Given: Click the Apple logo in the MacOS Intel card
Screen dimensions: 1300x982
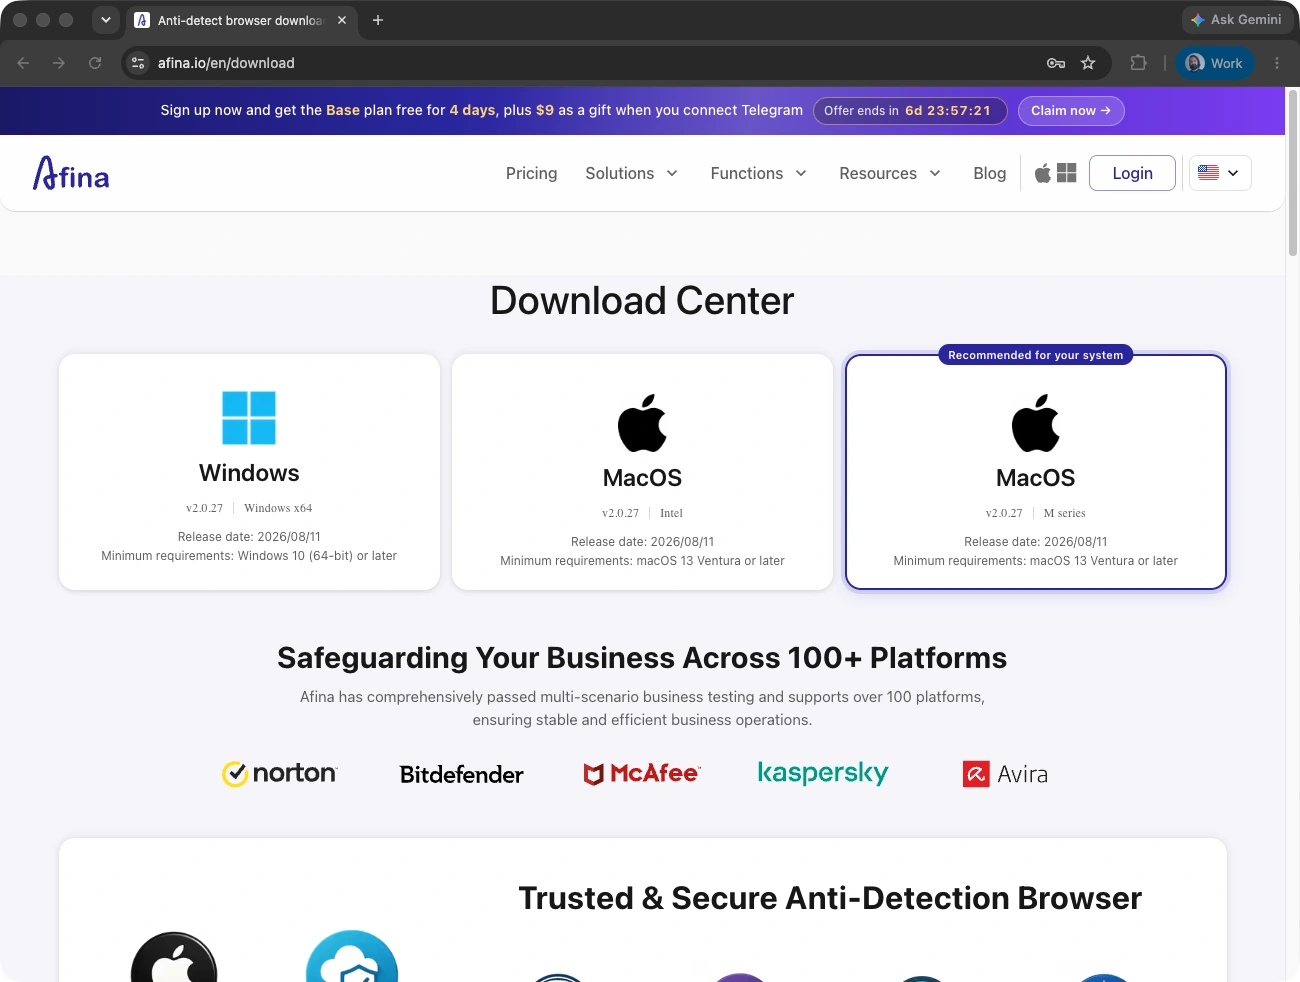Looking at the screenshot, I should (x=642, y=423).
